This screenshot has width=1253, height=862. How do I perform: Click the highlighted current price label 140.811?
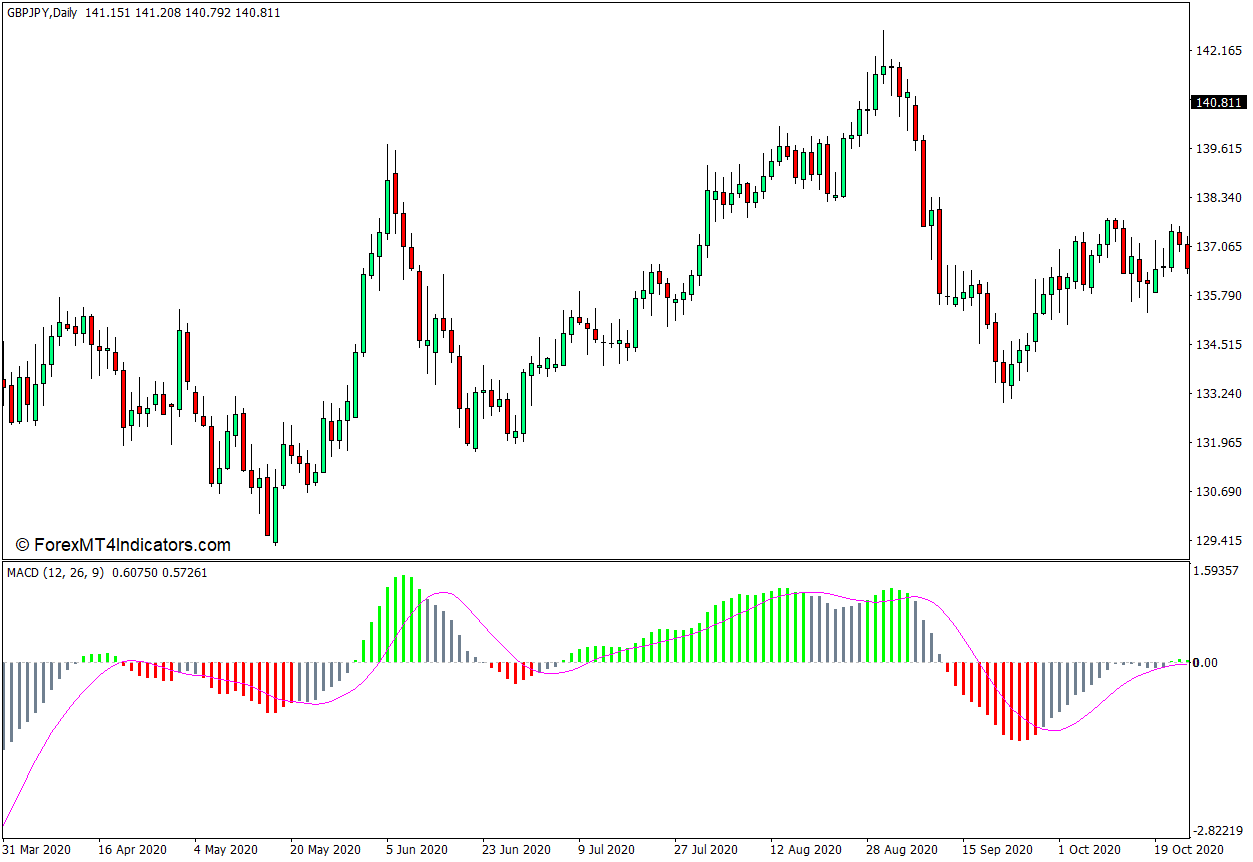pos(1218,102)
